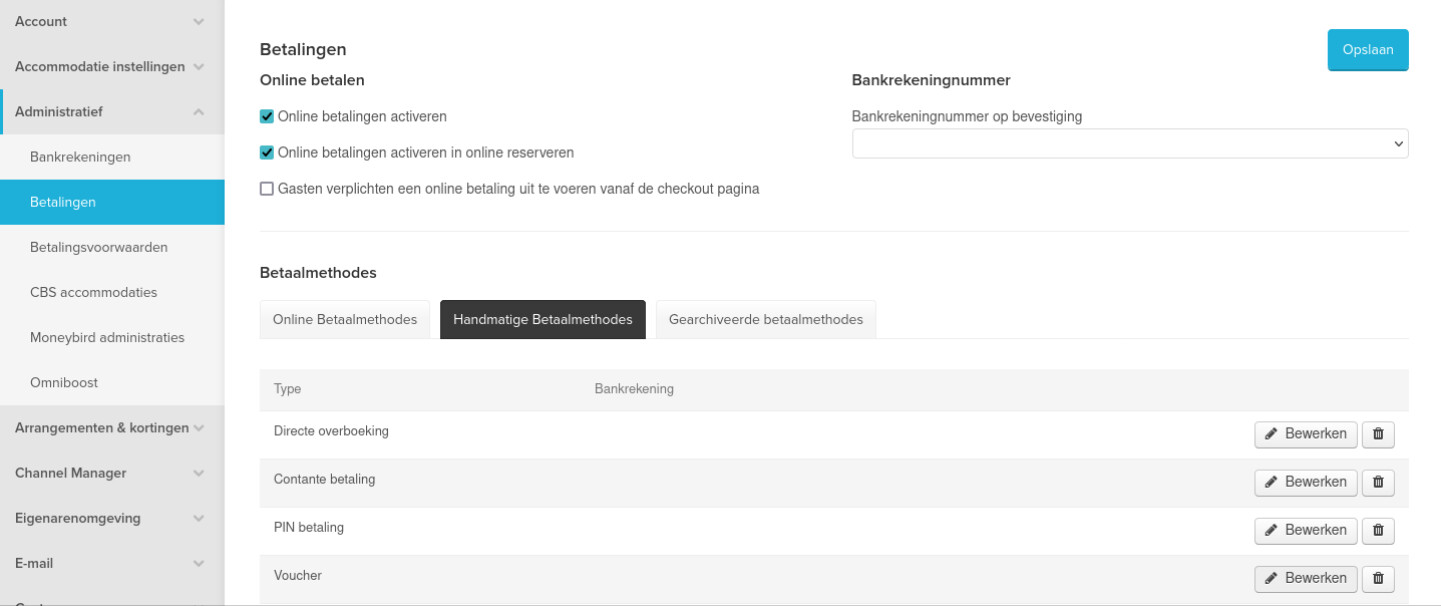Delete the Directe overboeking payment method
This screenshot has height=606, width=1441.
click(x=1378, y=434)
